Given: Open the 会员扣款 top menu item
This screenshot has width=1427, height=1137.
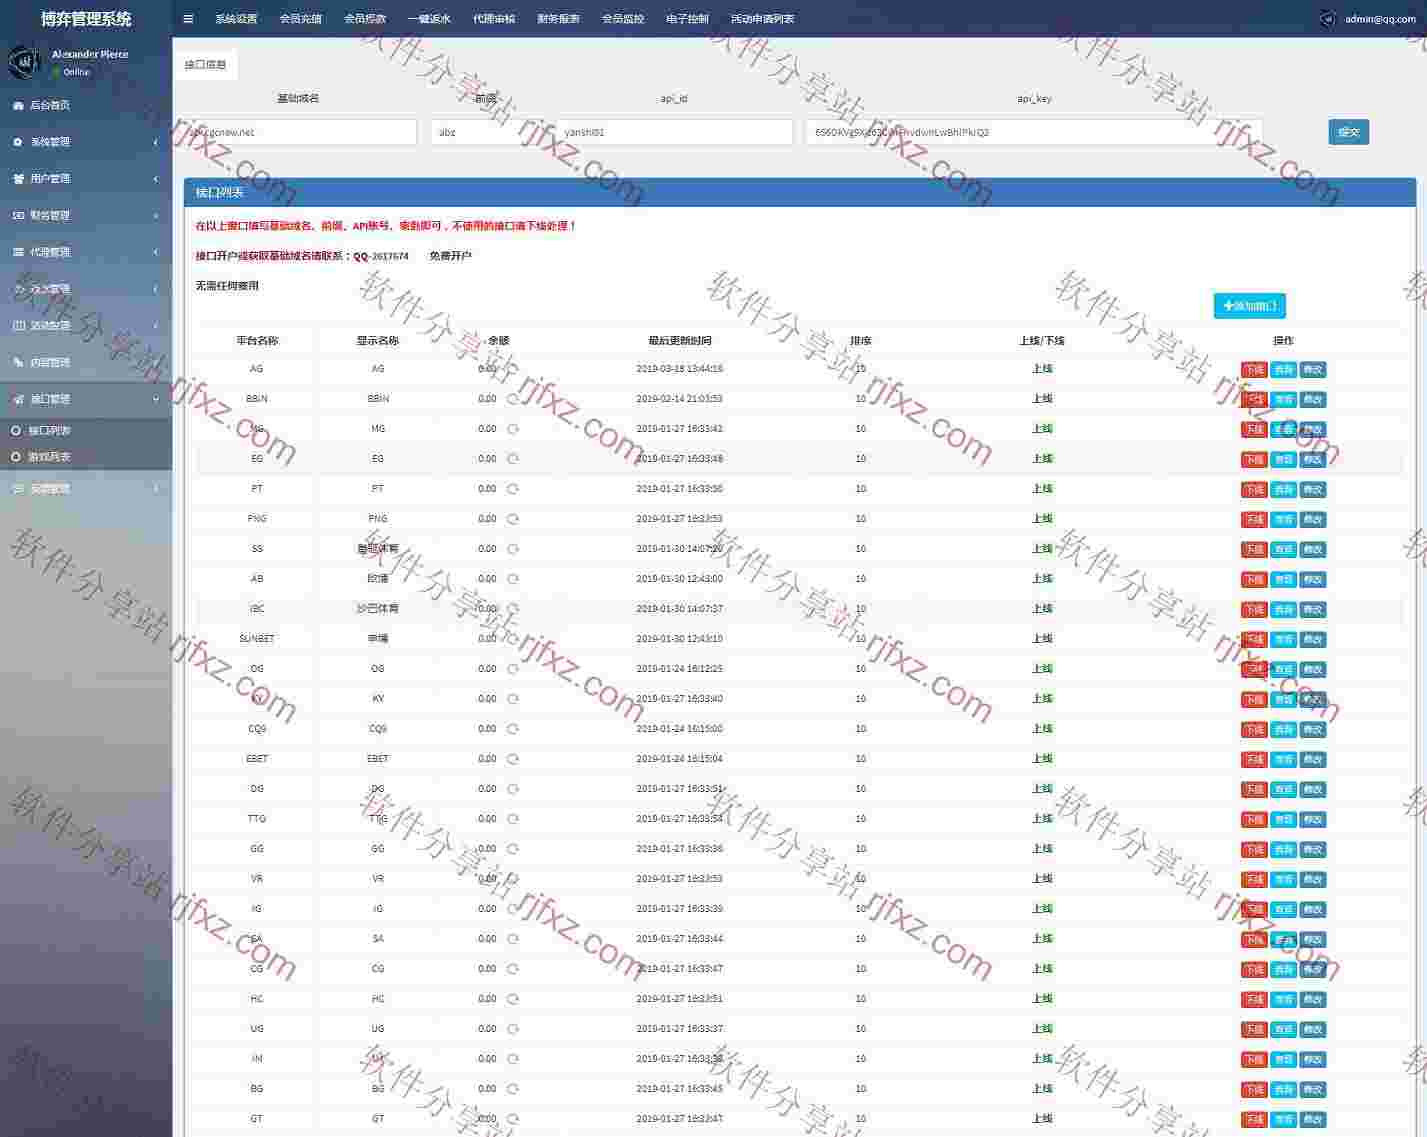Looking at the screenshot, I should click(365, 19).
